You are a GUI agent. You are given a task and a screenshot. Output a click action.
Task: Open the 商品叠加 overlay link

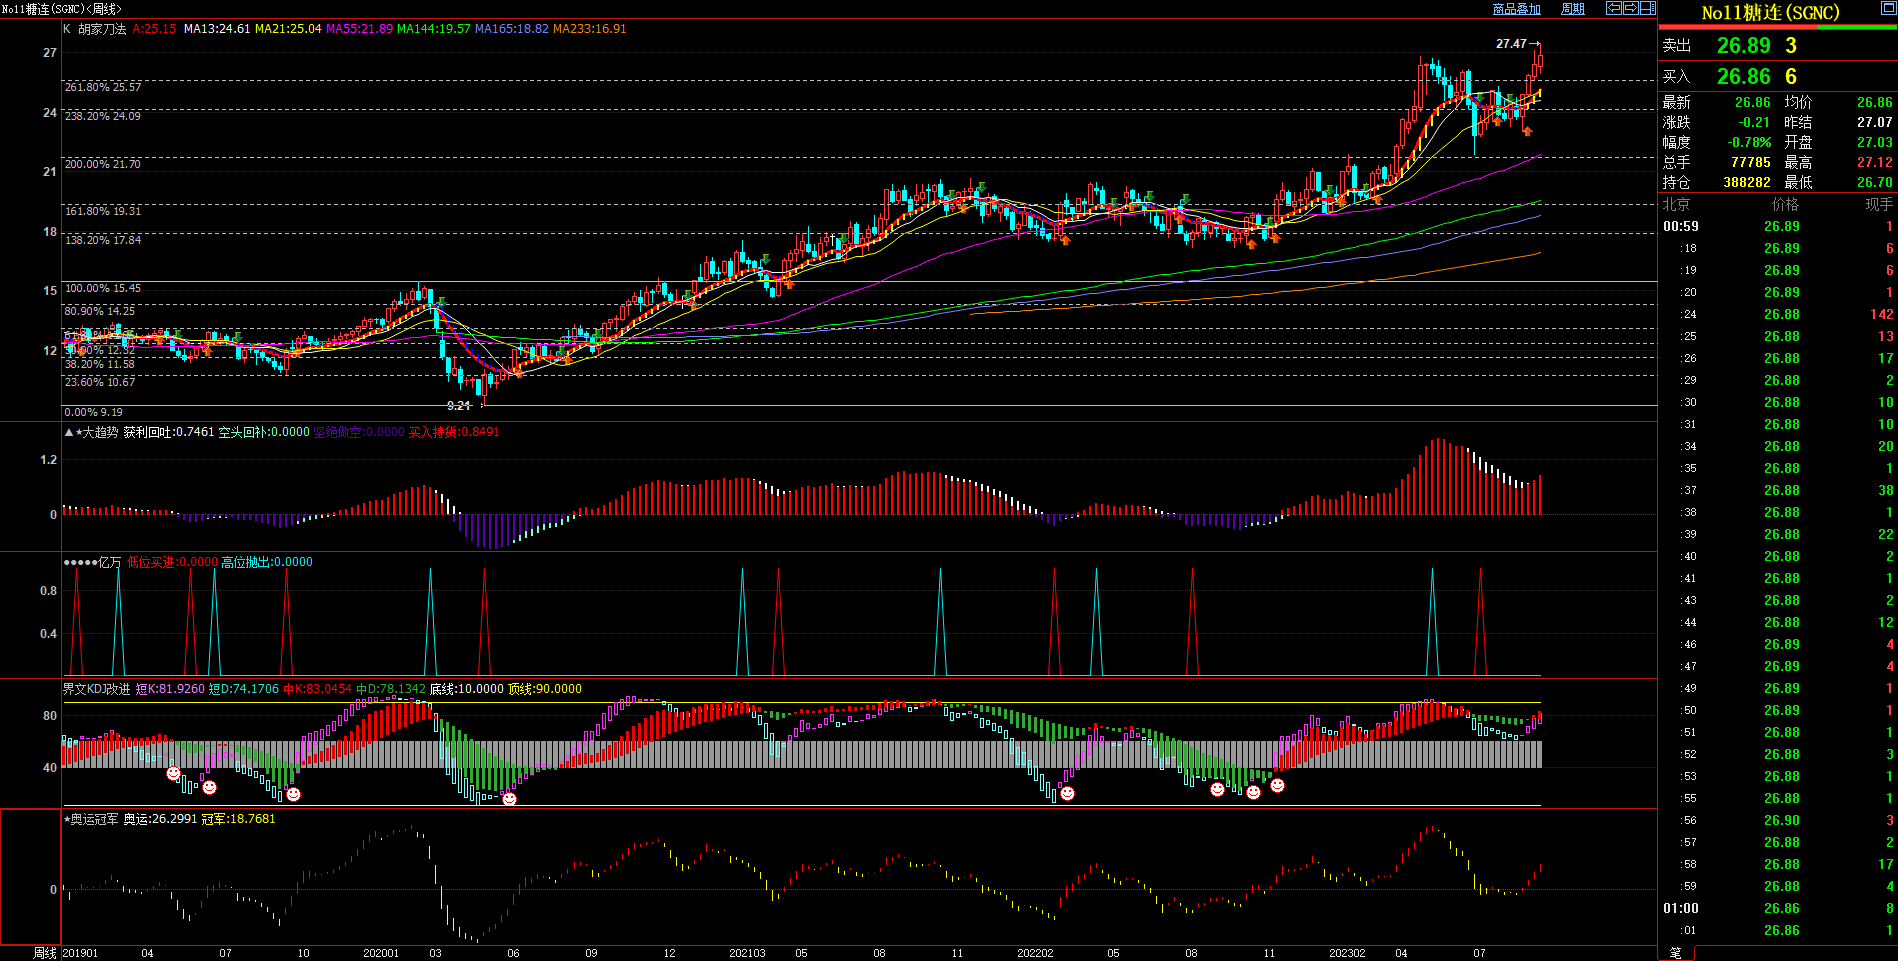(1516, 9)
